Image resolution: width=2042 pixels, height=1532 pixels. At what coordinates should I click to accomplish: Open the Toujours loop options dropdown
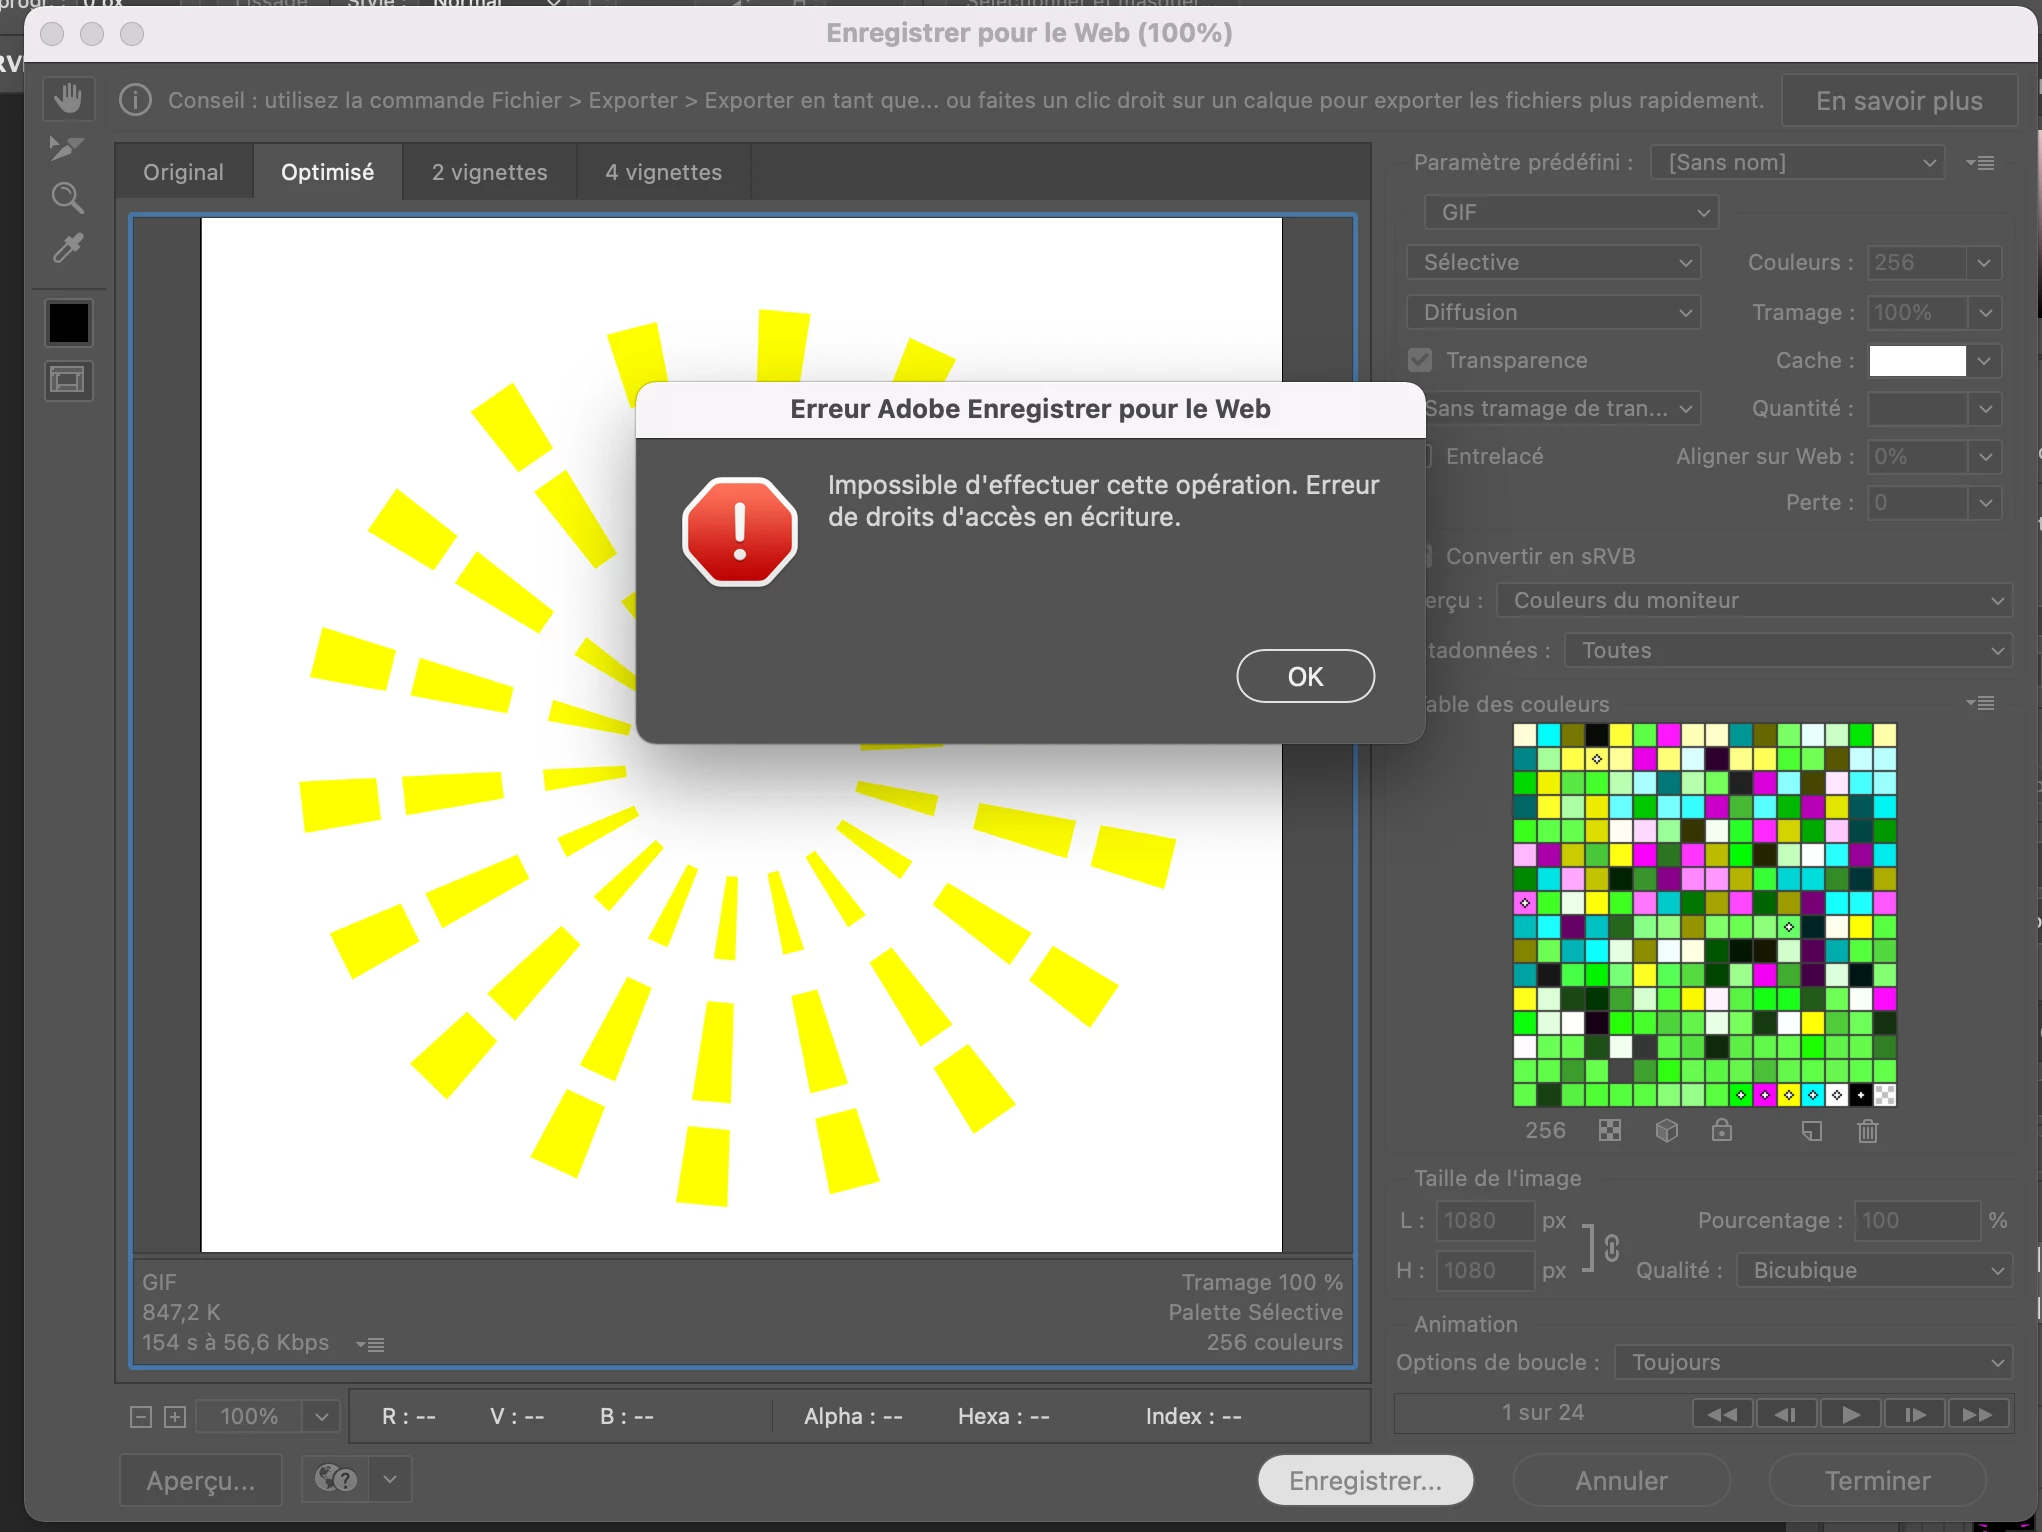pos(1813,1362)
